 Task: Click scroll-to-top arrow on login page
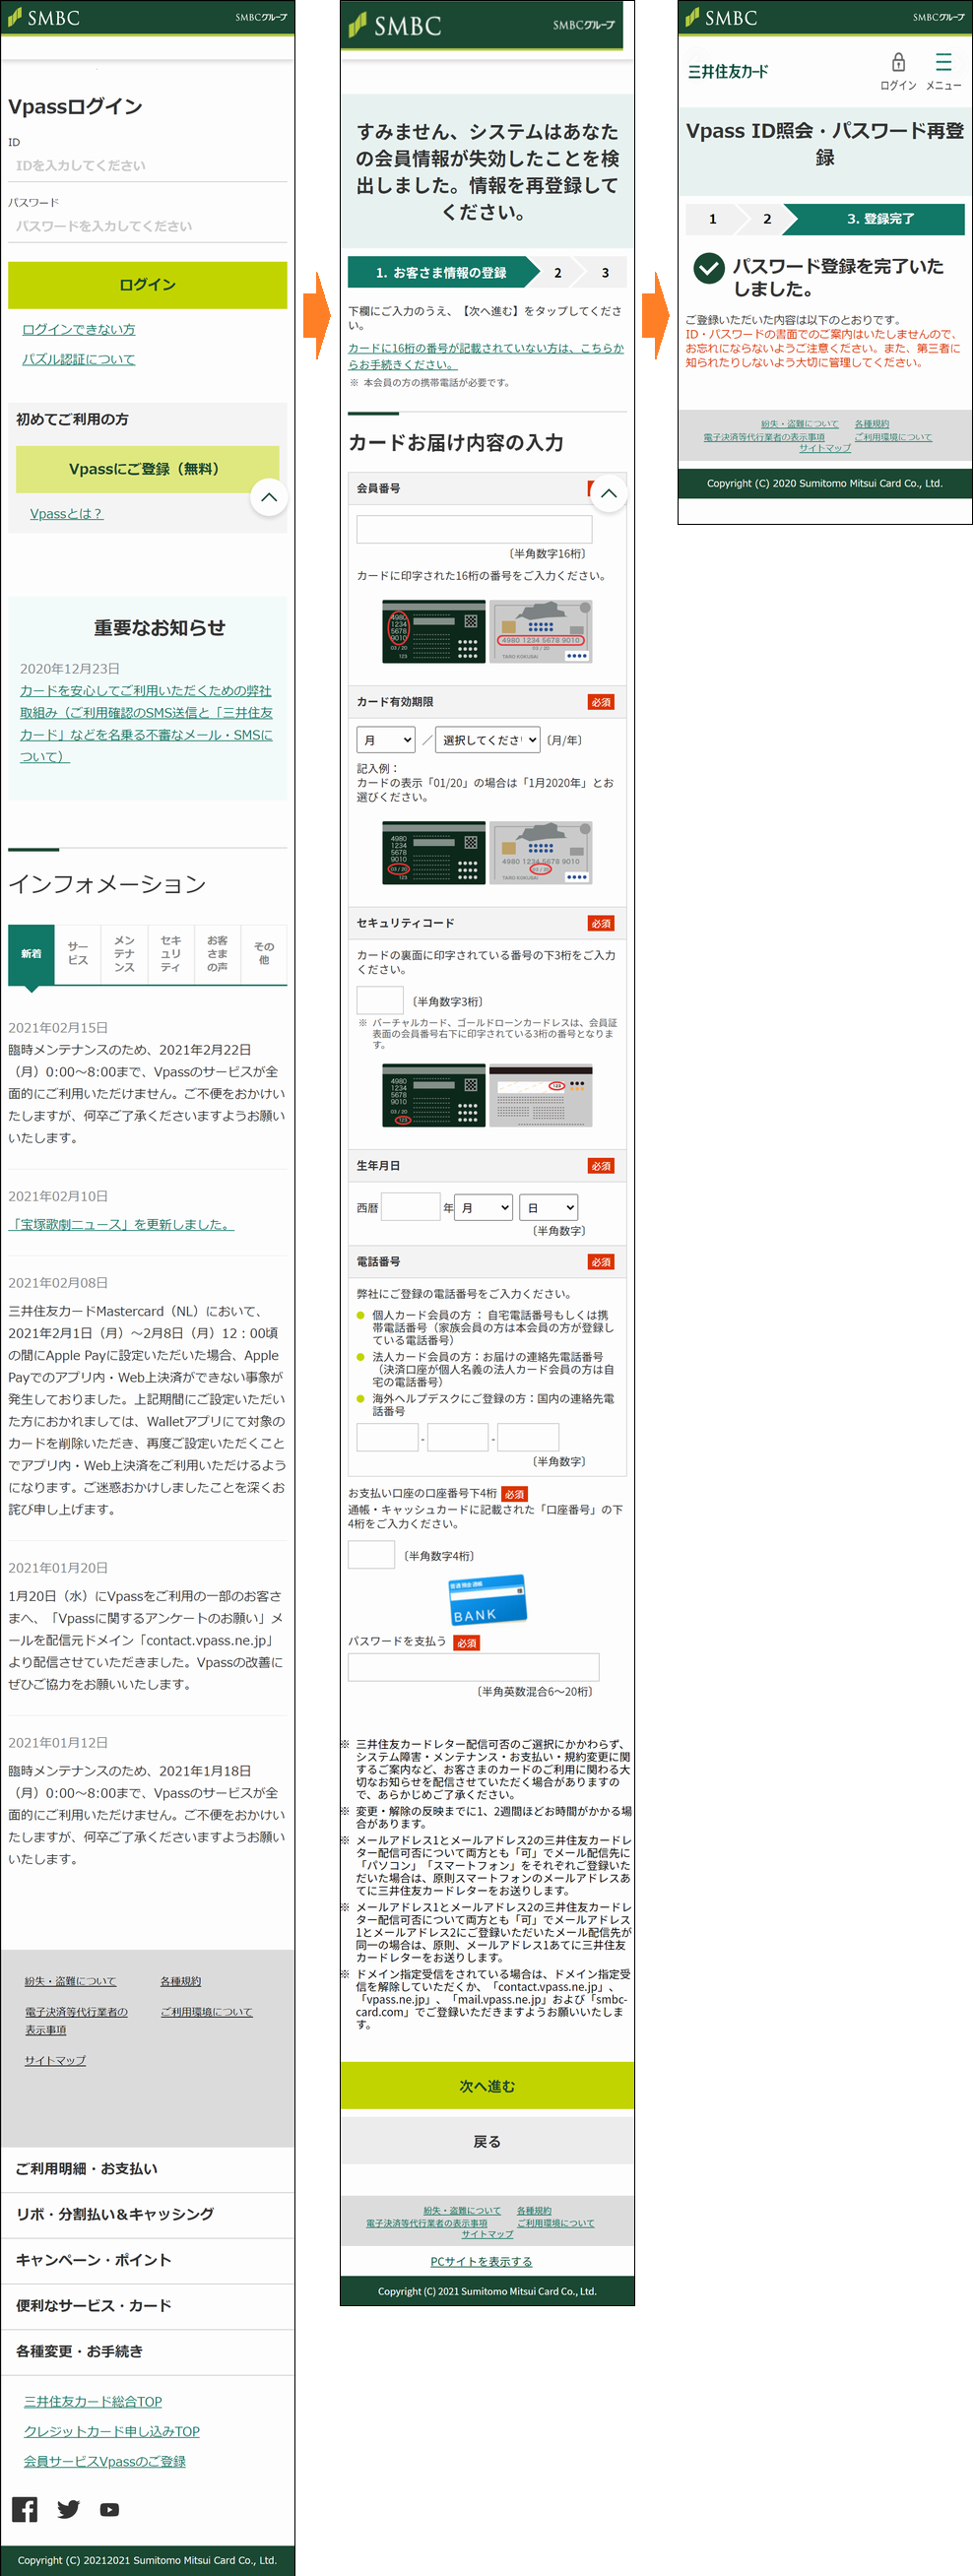coord(269,497)
